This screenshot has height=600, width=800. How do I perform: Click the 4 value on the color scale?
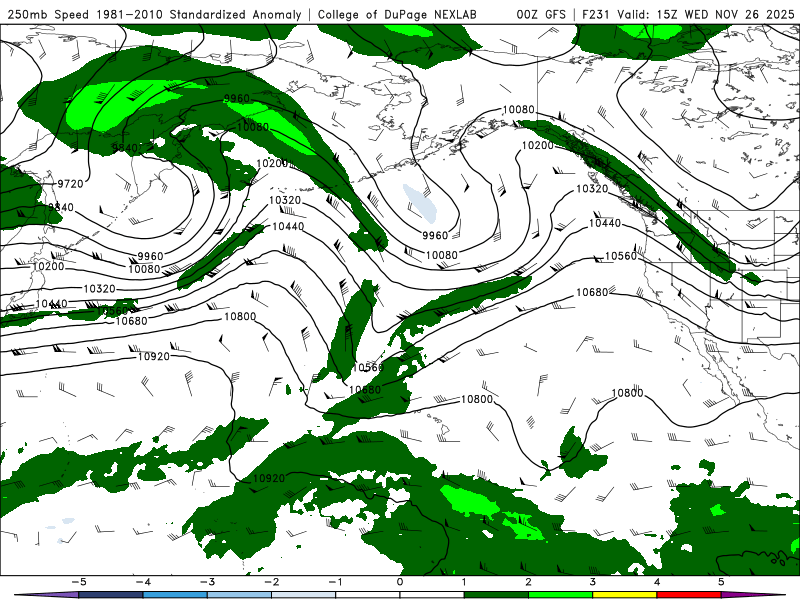pyautogui.click(x=657, y=582)
